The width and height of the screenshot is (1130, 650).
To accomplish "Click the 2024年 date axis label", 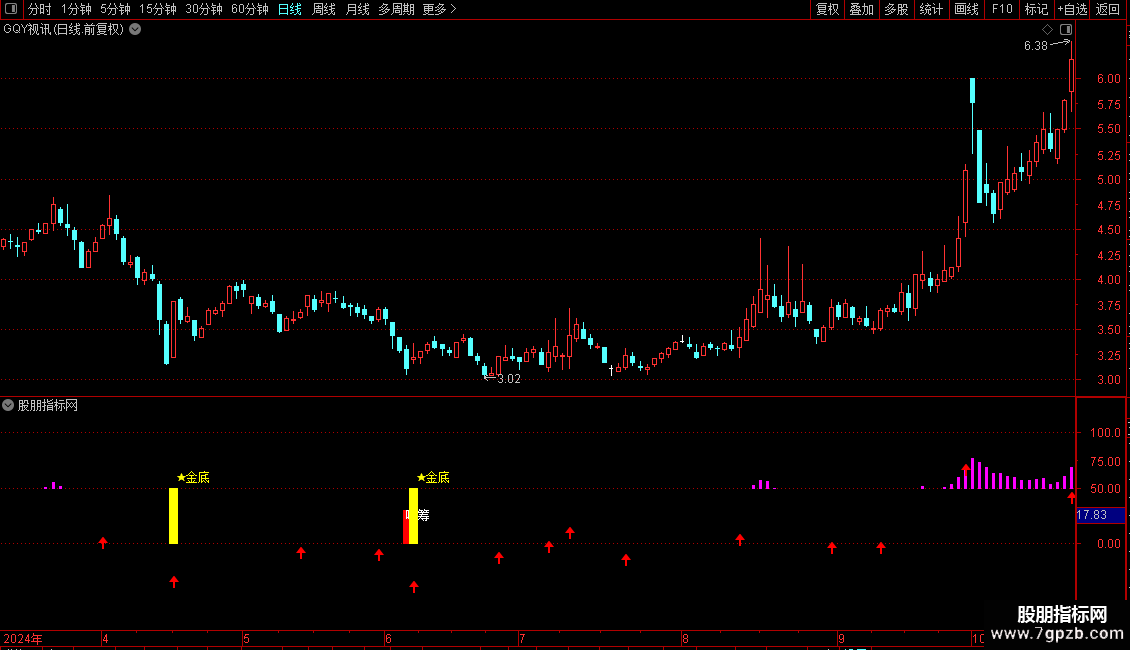I will pyautogui.click(x=23, y=639).
